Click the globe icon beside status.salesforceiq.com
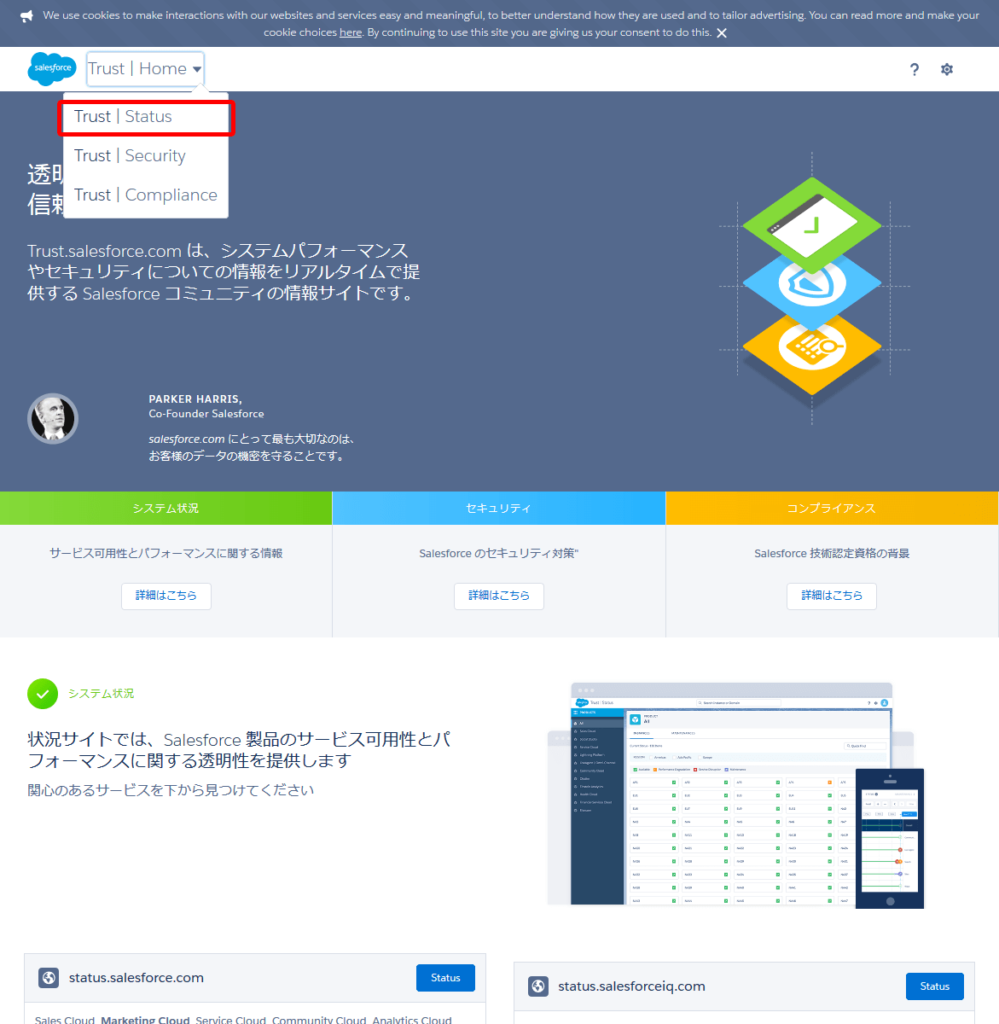 [539, 986]
